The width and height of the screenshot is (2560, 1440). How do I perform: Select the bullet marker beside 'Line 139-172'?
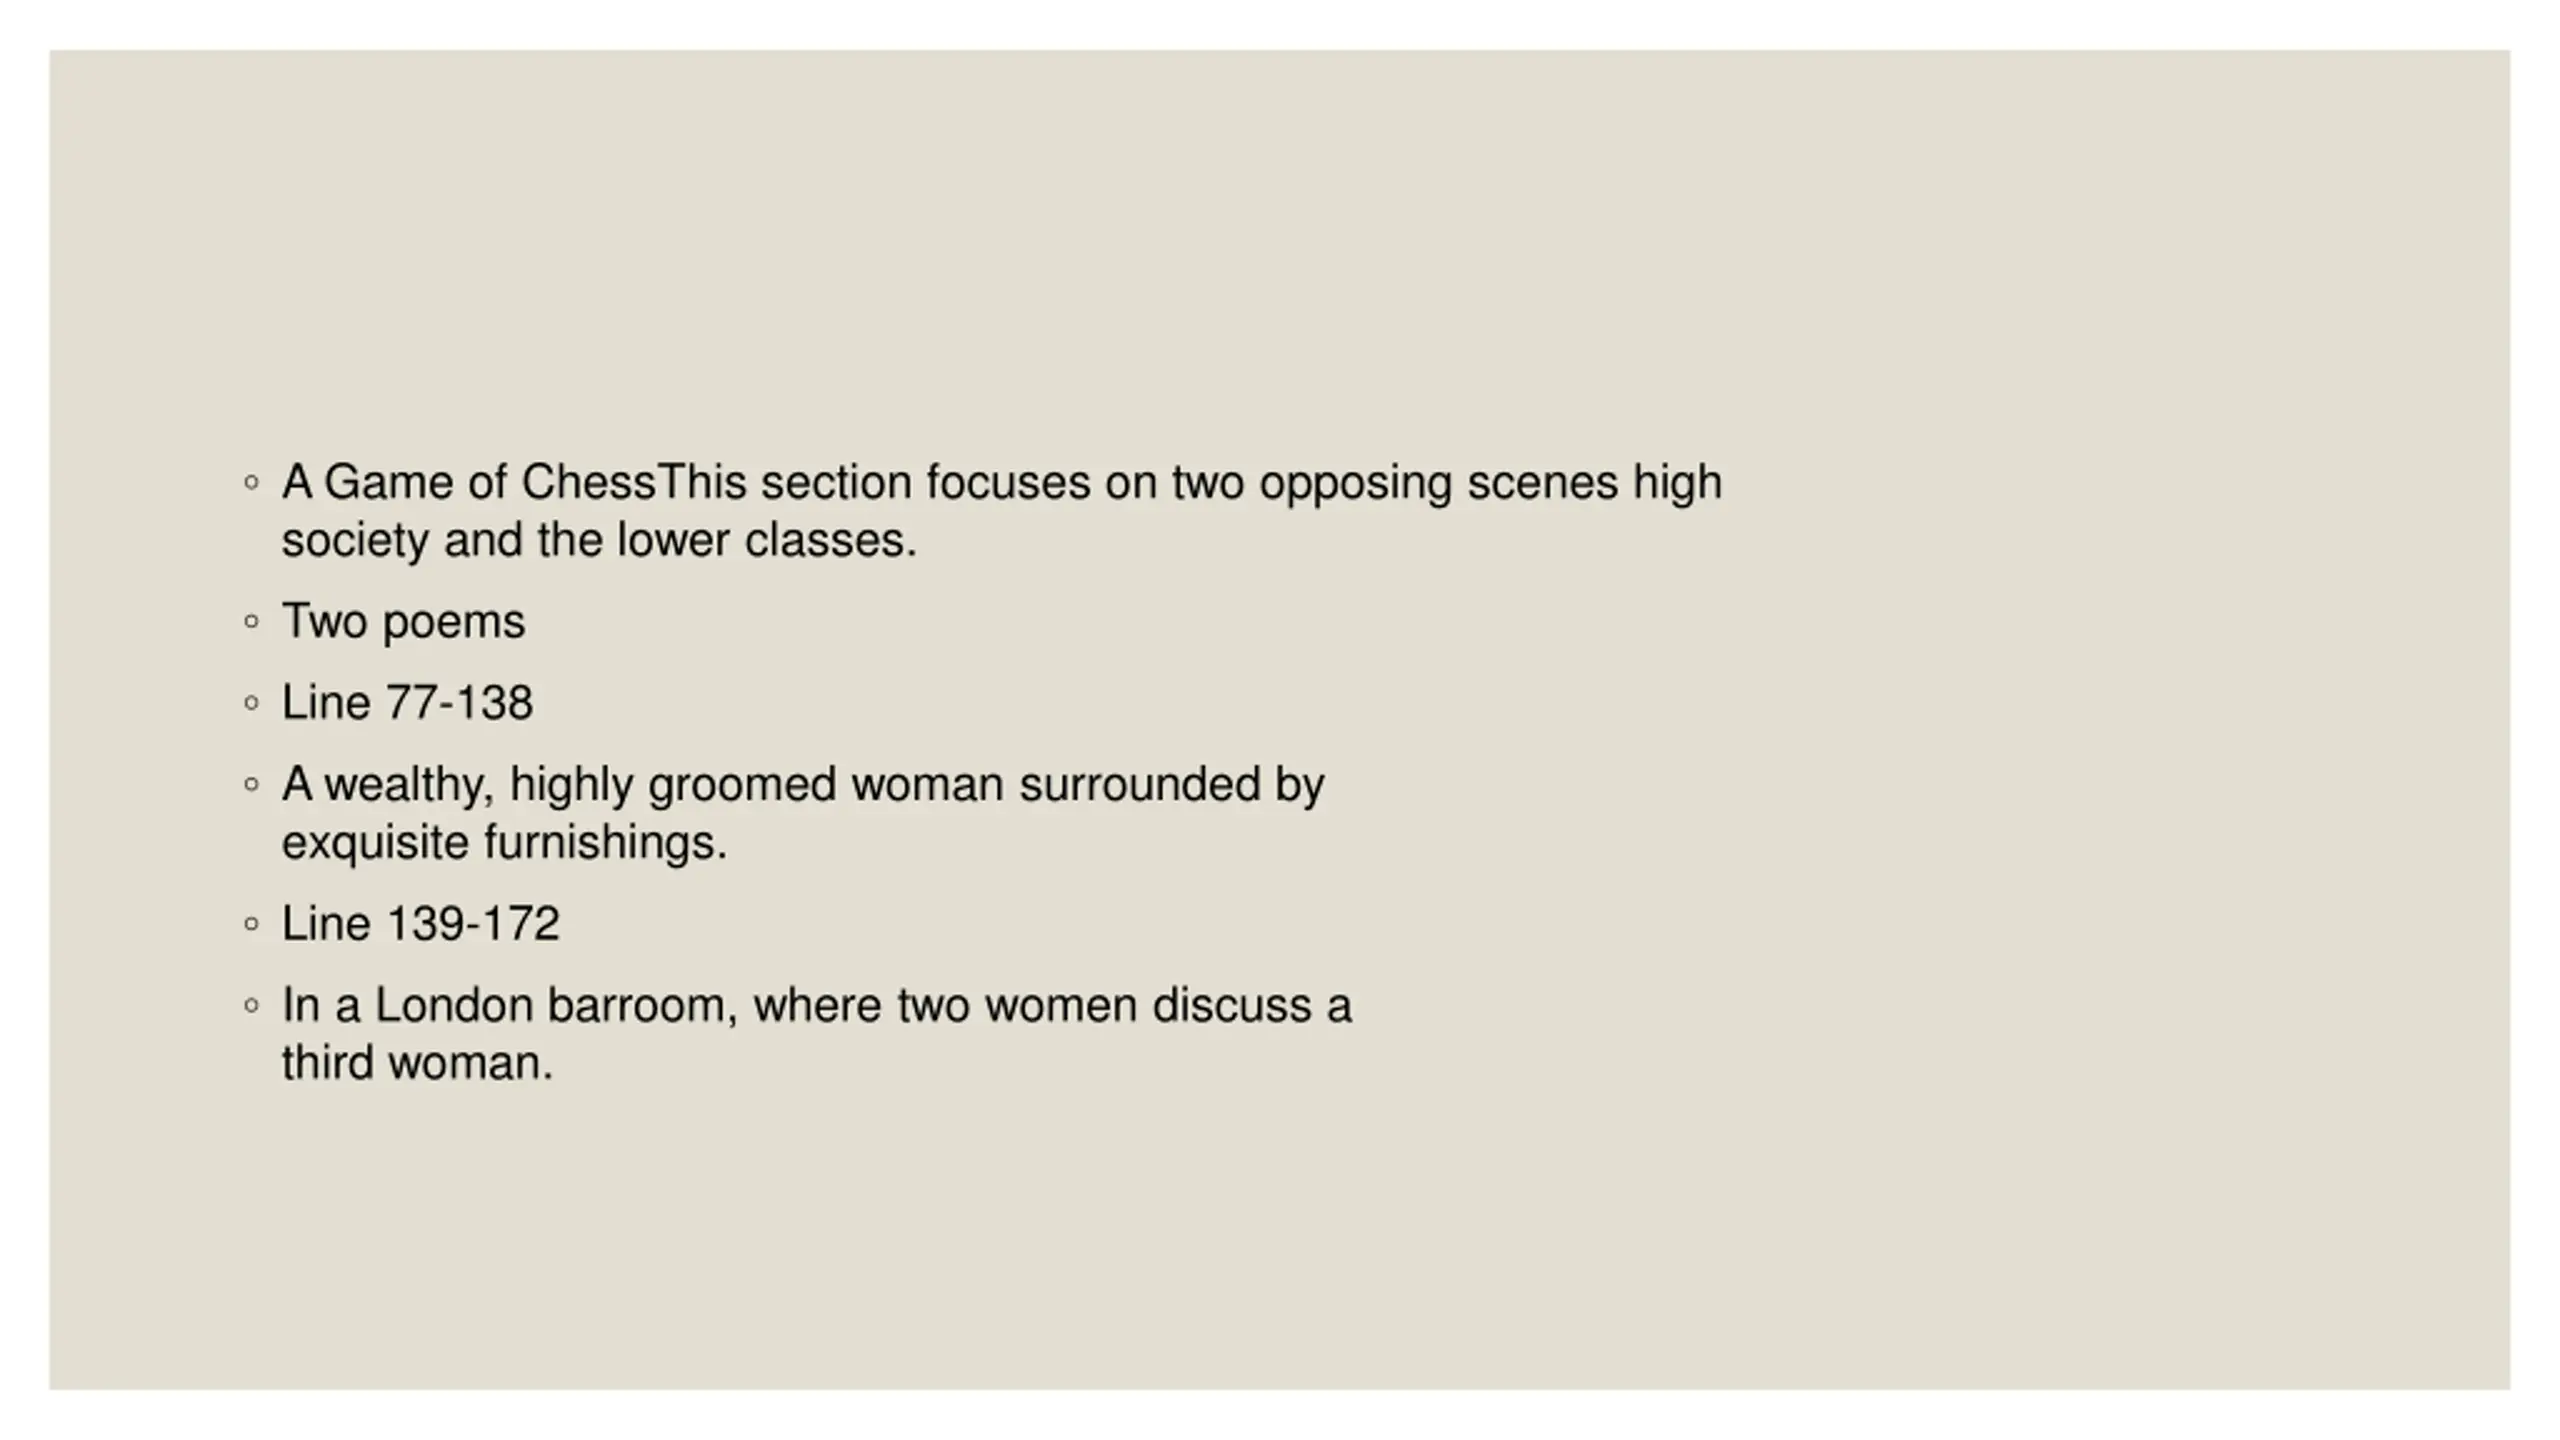(x=251, y=924)
